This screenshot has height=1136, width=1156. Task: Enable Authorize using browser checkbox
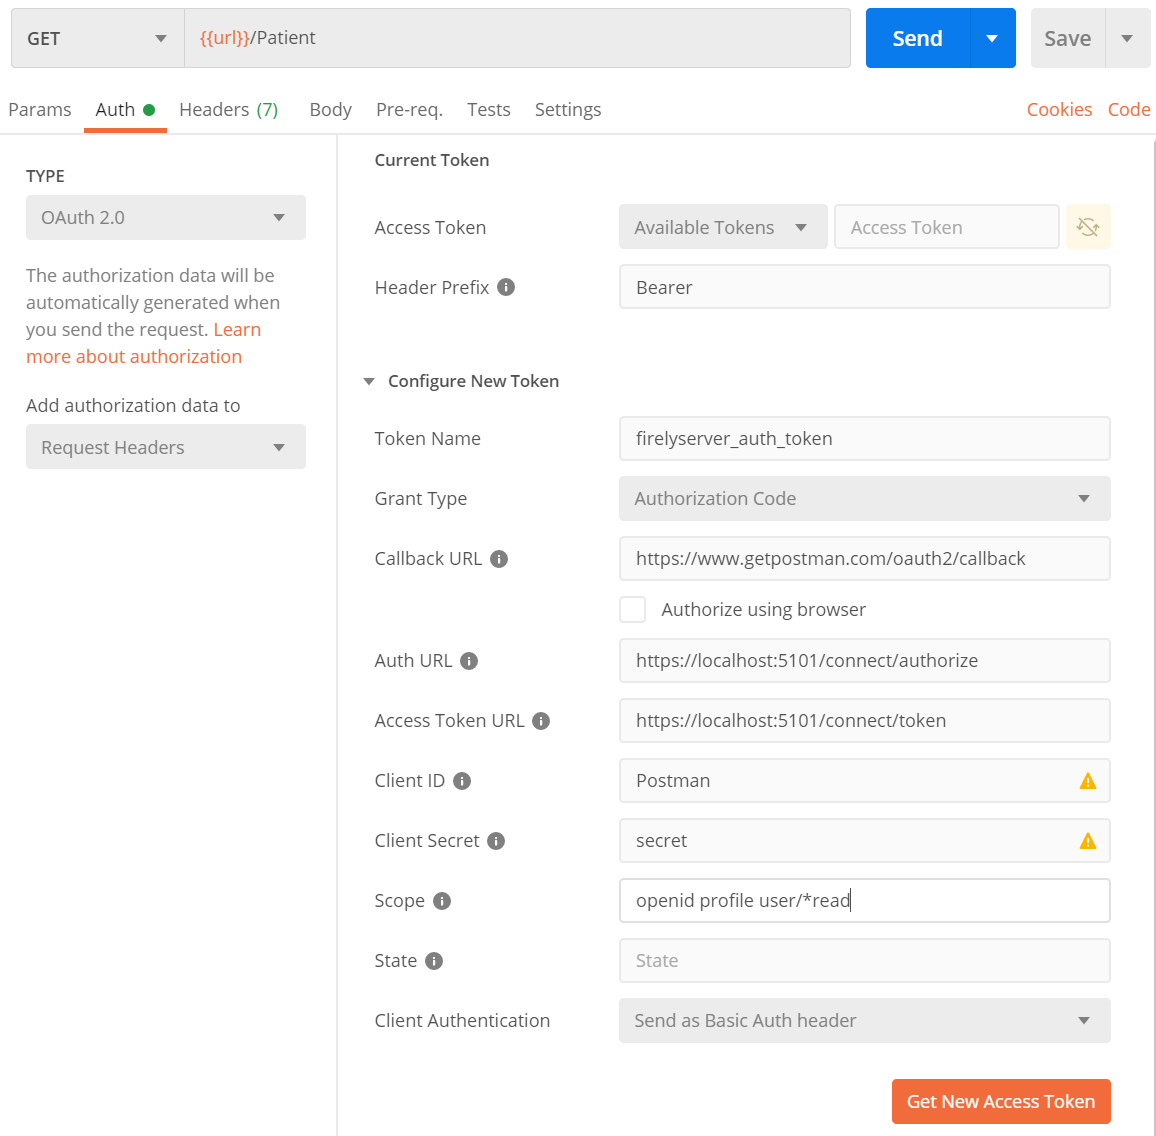pos(633,610)
